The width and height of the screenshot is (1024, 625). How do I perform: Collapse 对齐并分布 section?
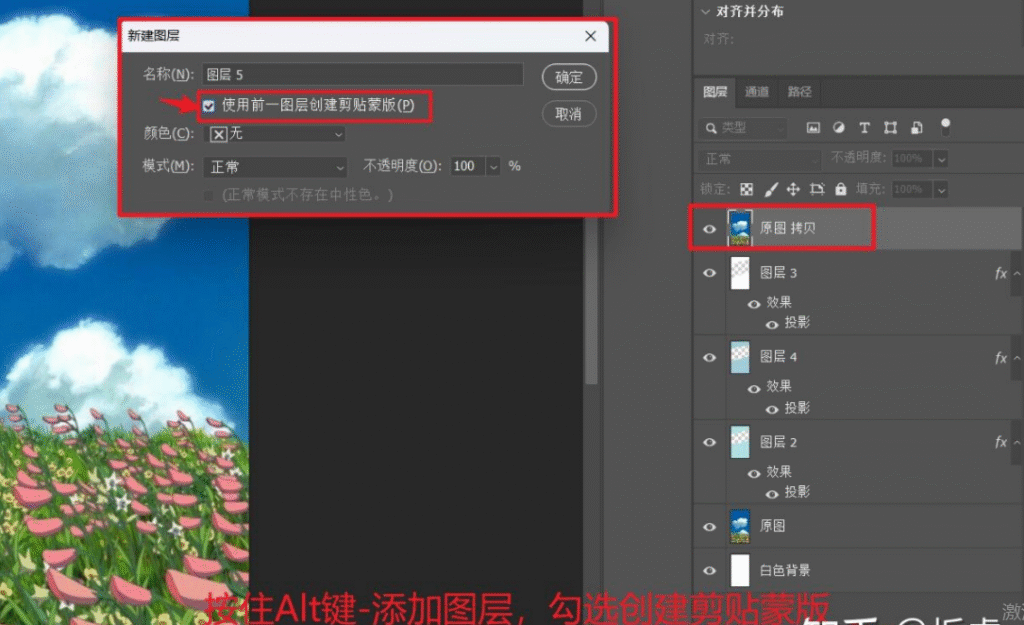click(705, 12)
